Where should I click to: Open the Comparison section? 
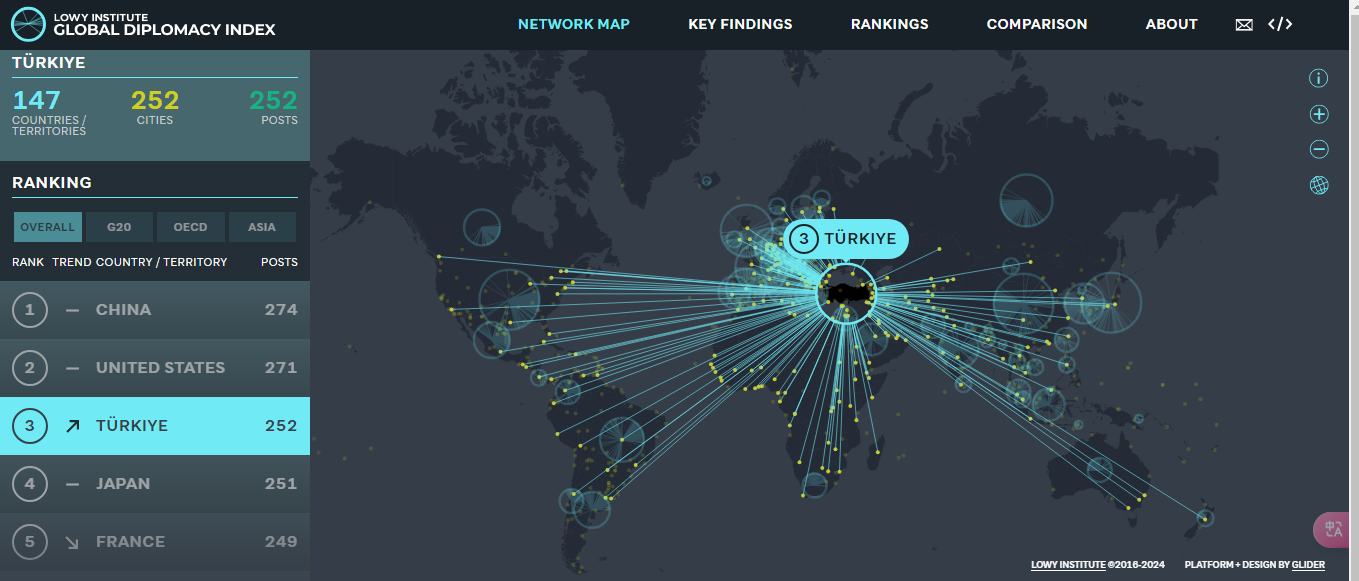click(1036, 24)
